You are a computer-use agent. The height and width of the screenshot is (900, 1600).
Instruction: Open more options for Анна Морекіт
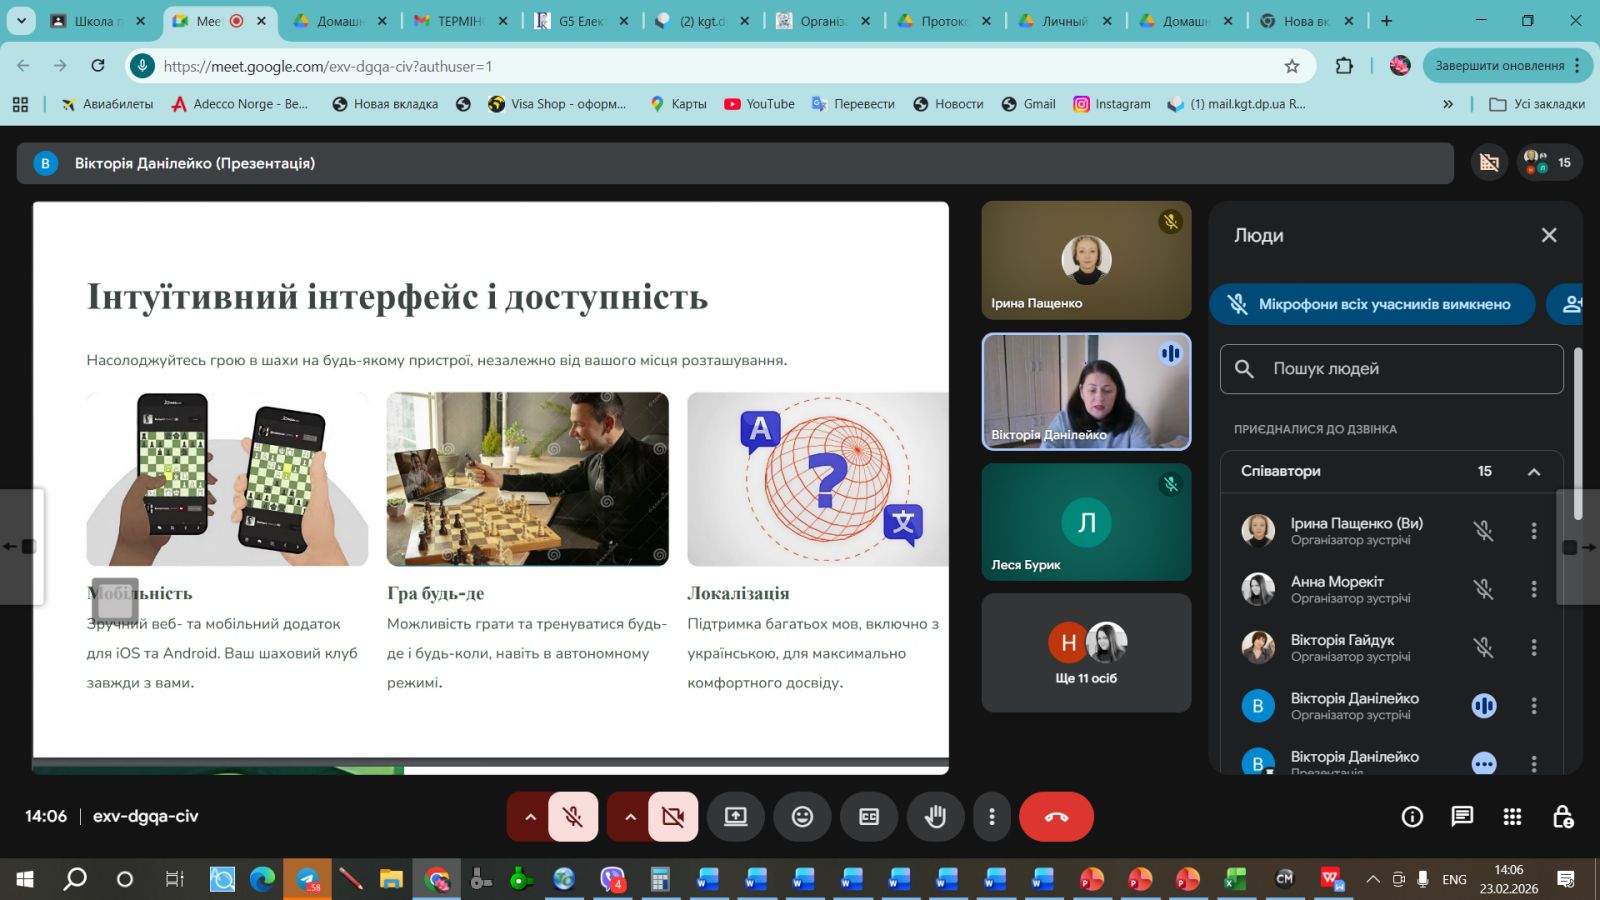coord(1533,590)
